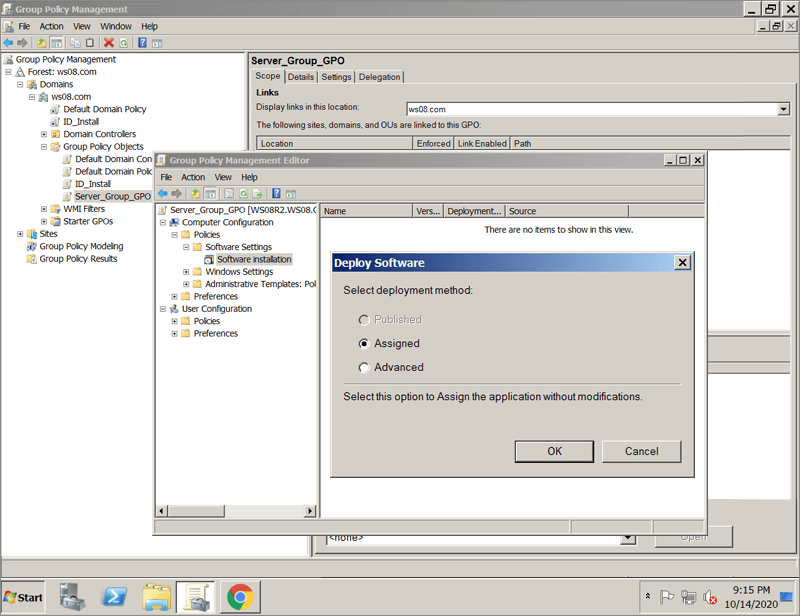Image resolution: width=800 pixels, height=616 pixels.
Task: Click right scroll arrow in Editor tree
Action: (310, 511)
